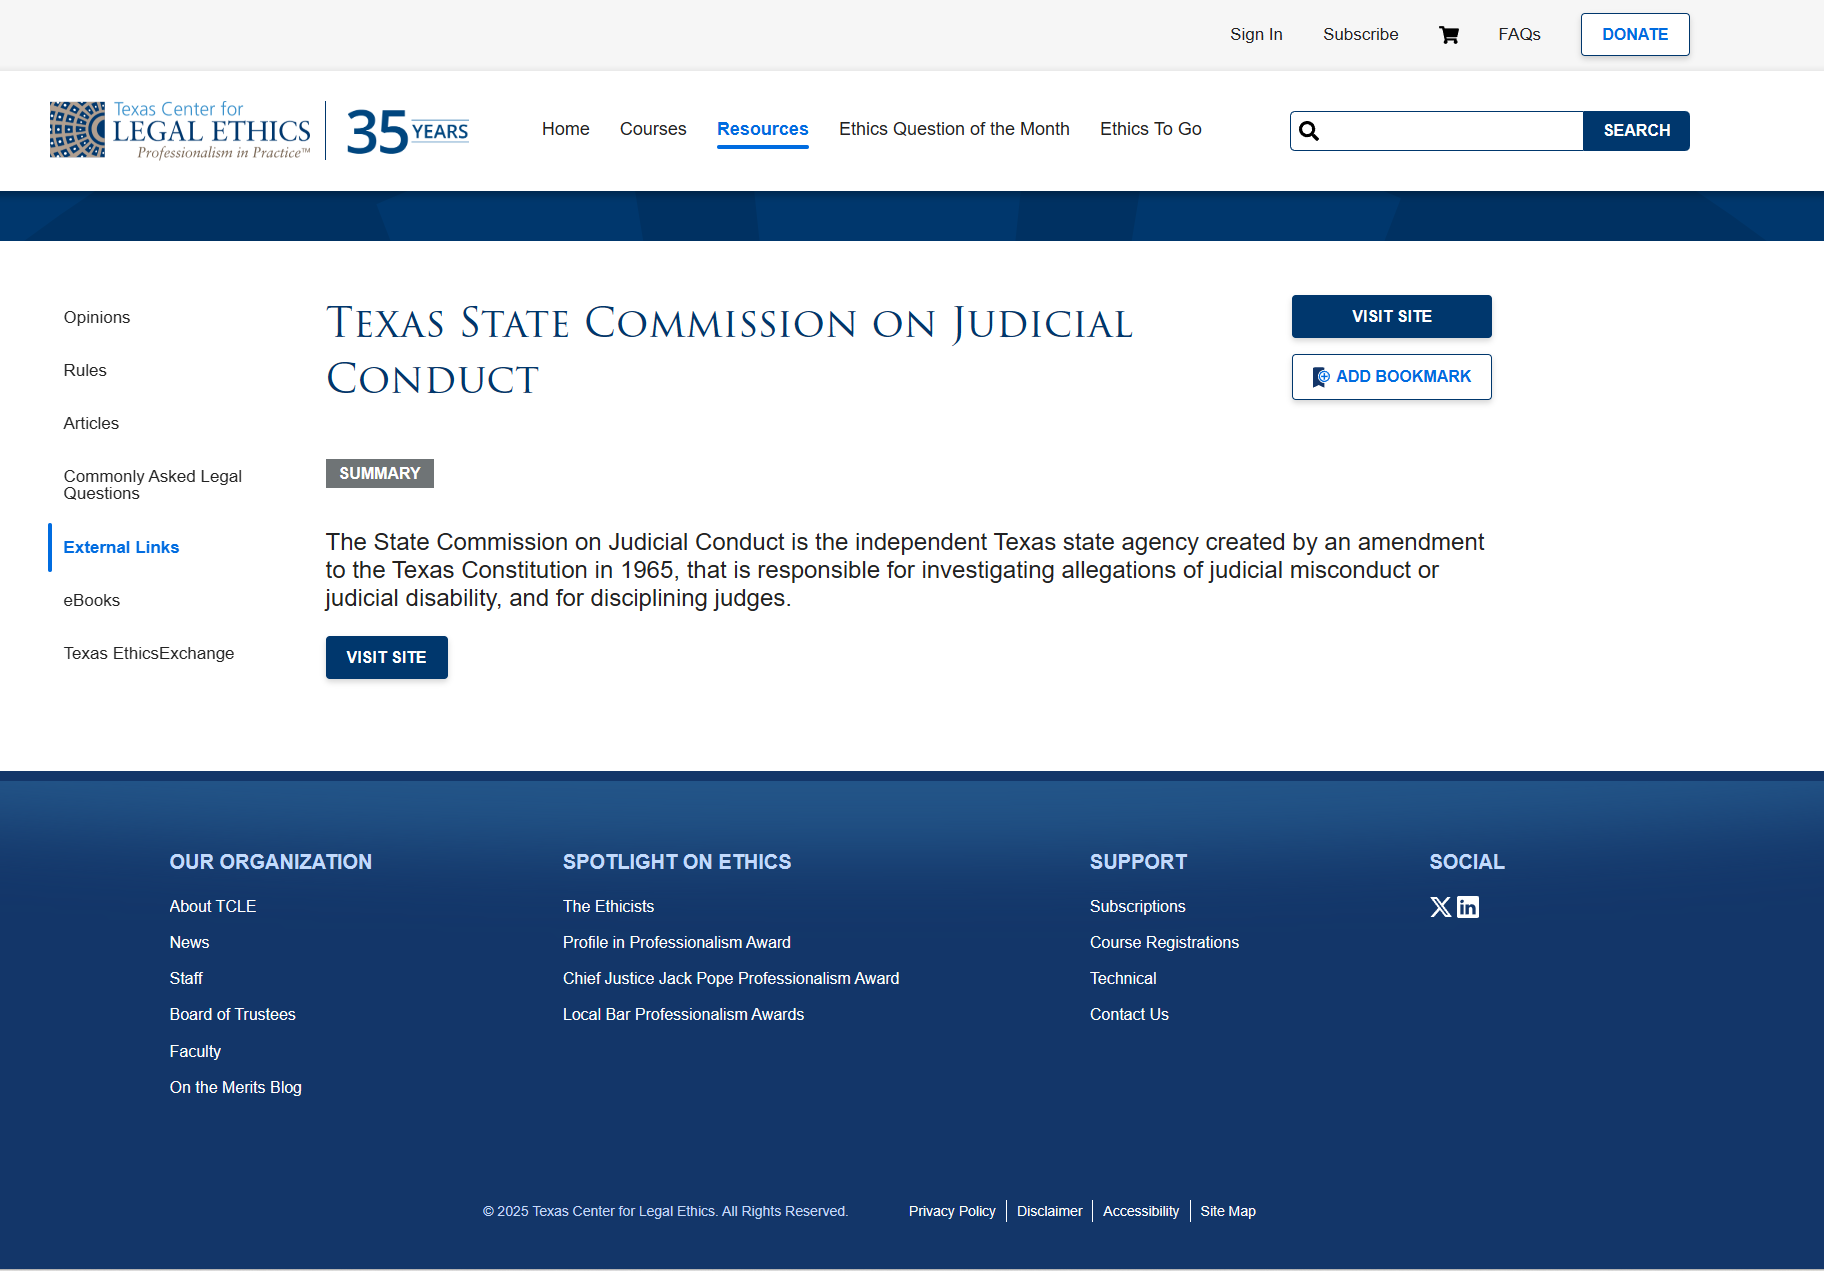Open the LinkedIn icon in footer
This screenshot has width=1824, height=1271.
point(1468,907)
